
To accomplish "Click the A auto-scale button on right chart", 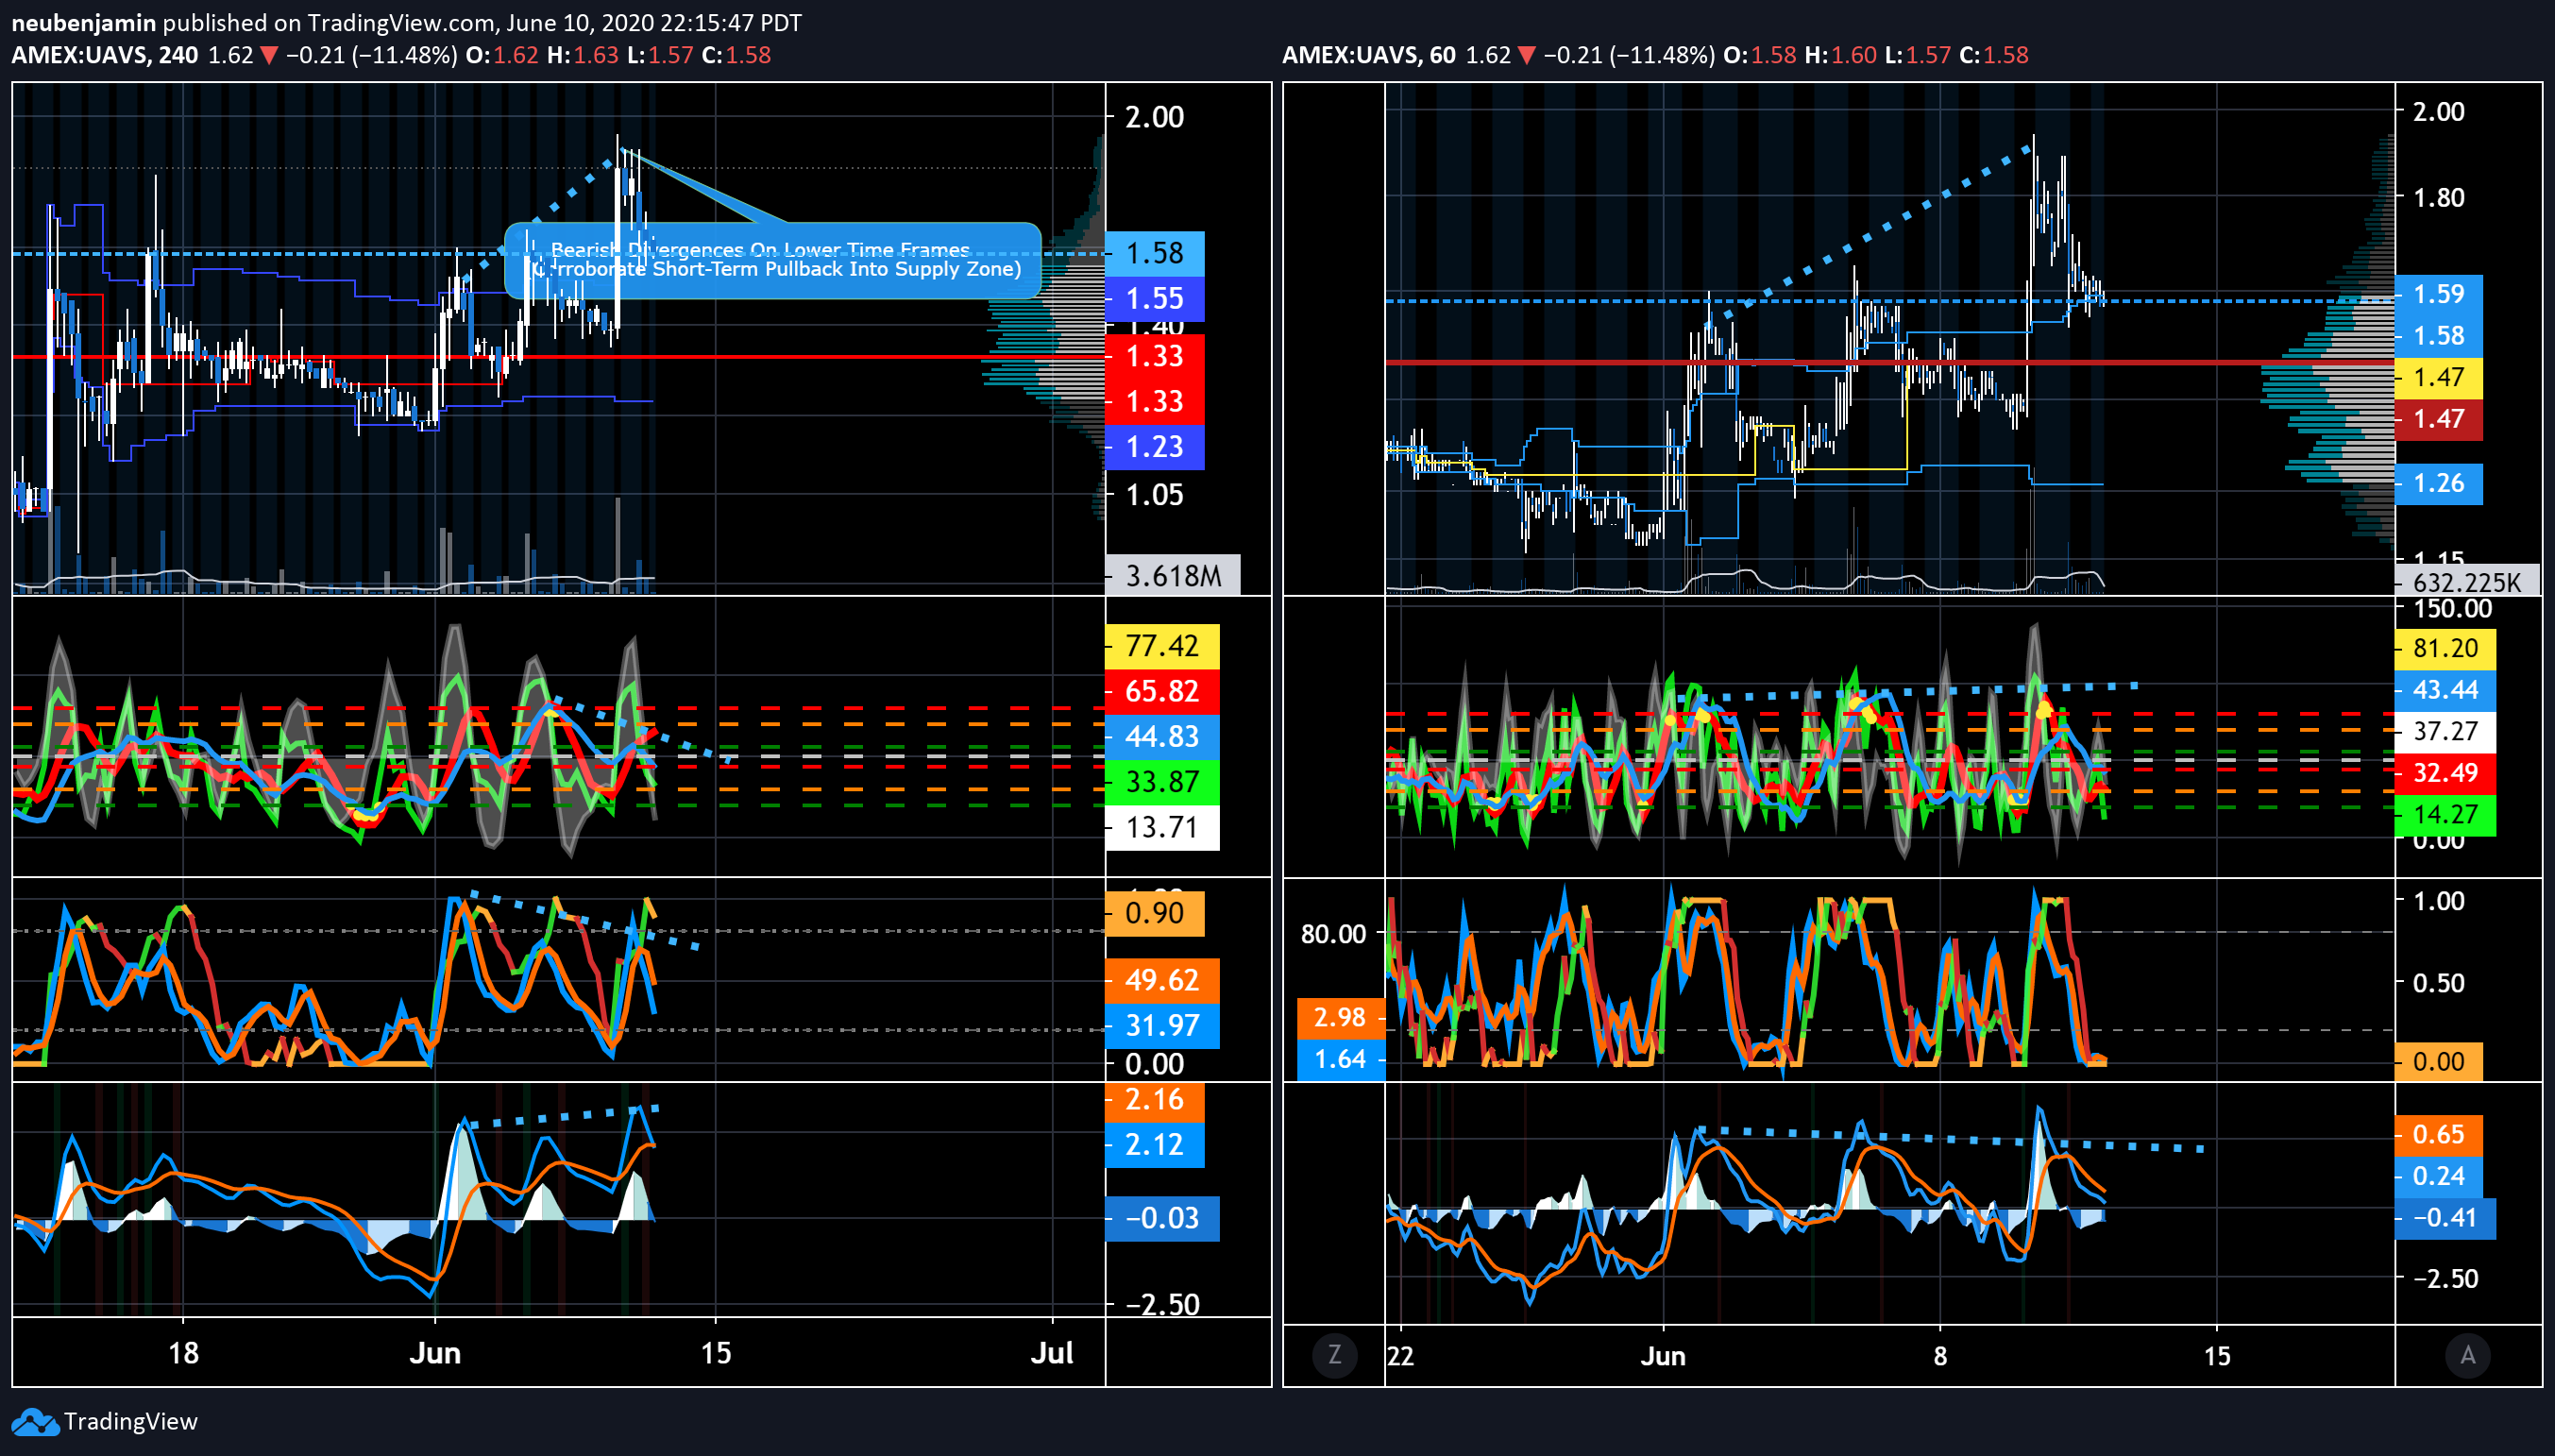I will (x=2468, y=1355).
